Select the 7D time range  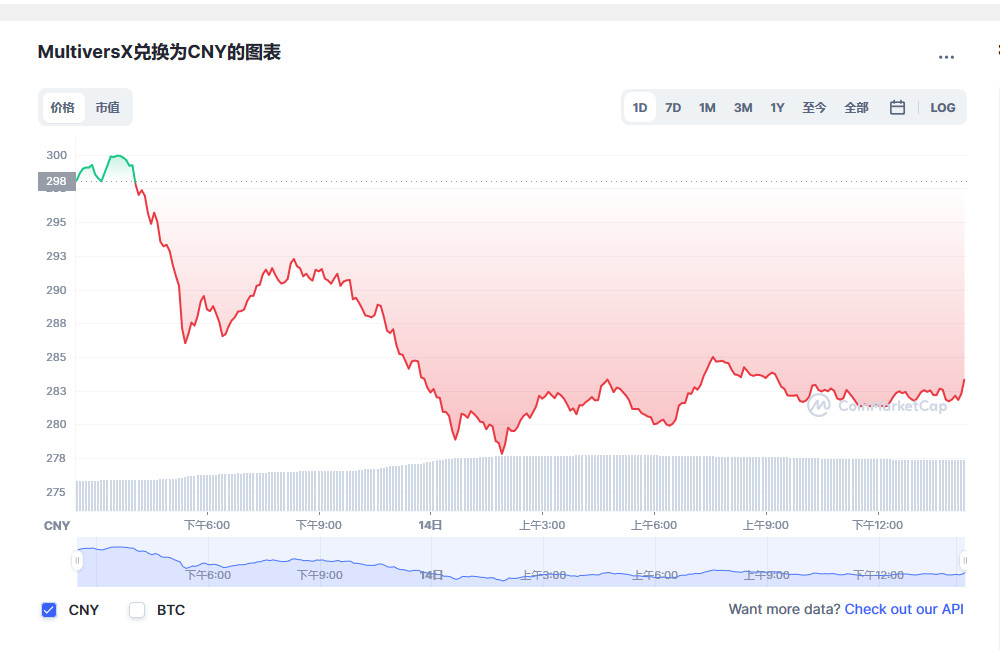673,108
